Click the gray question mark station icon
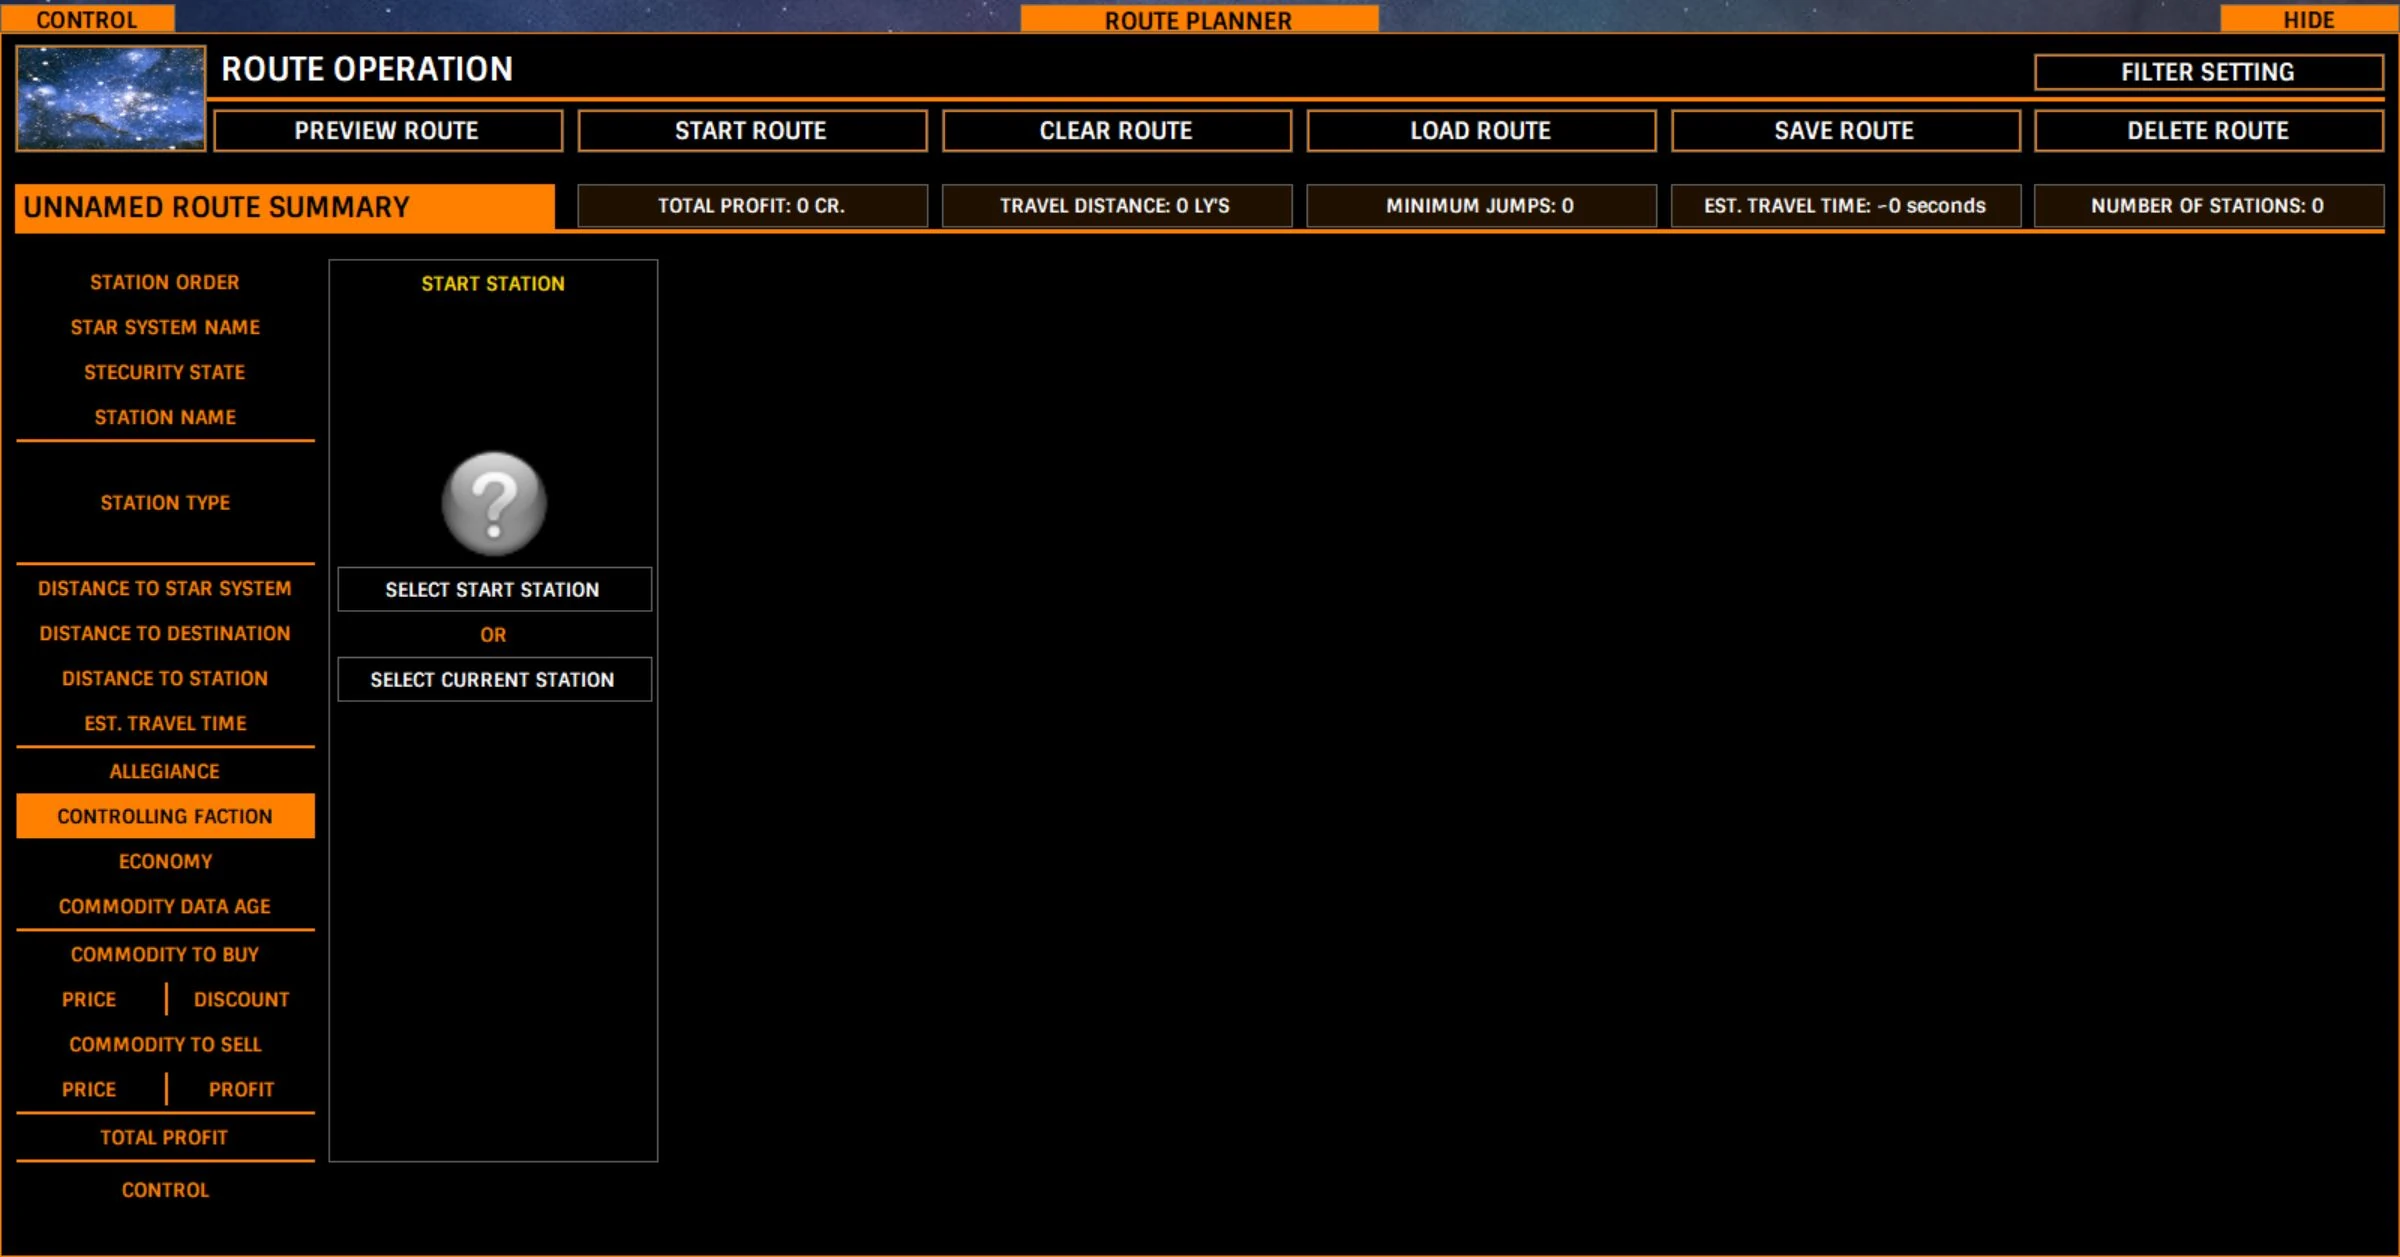The image size is (2400, 1257). 494,503
